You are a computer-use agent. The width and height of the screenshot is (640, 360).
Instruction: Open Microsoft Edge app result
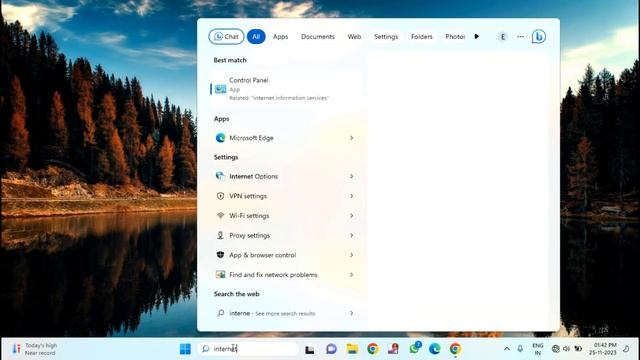click(286, 138)
